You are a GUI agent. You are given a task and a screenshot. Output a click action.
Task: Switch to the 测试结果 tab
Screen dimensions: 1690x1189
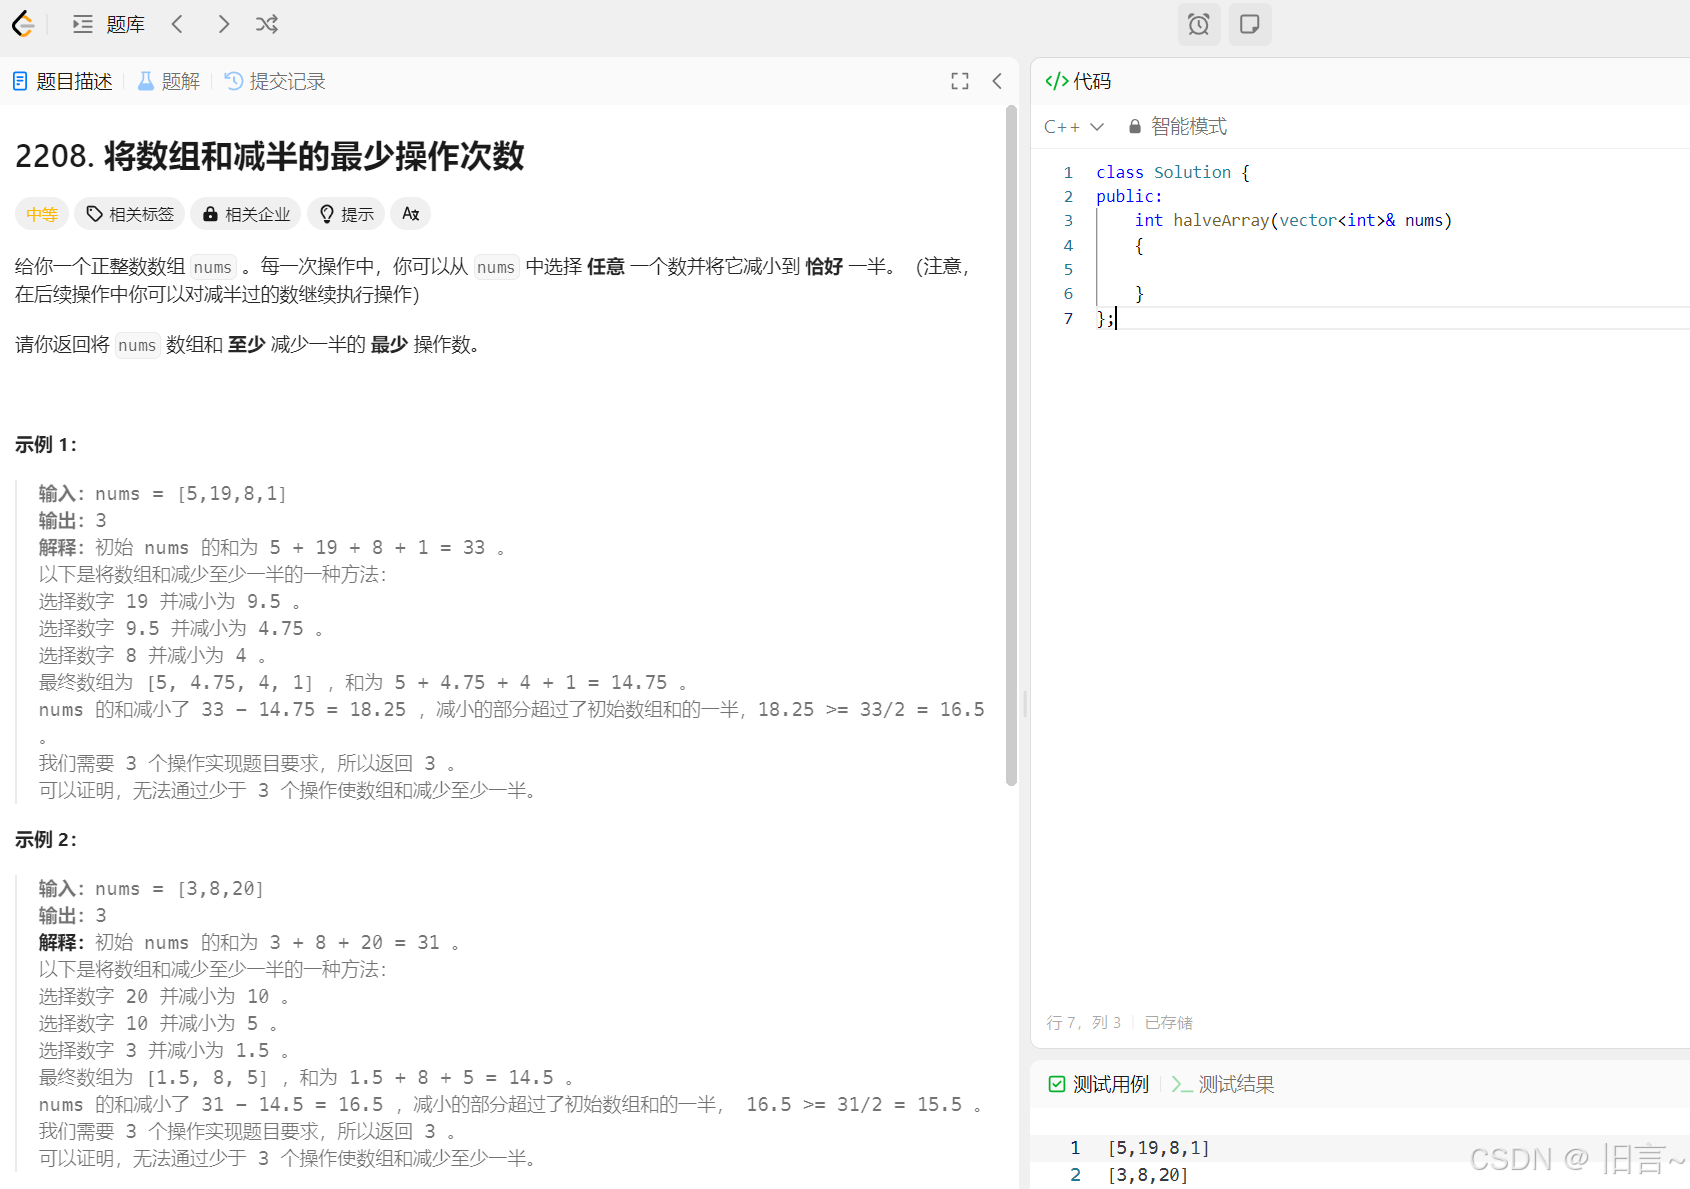click(x=1223, y=1084)
